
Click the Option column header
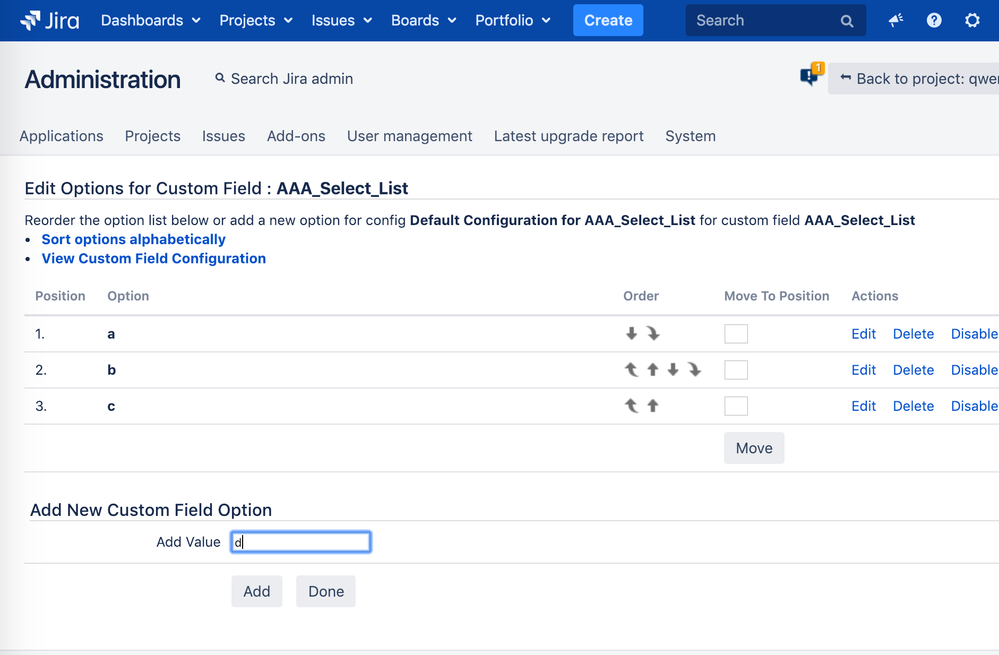tap(128, 296)
